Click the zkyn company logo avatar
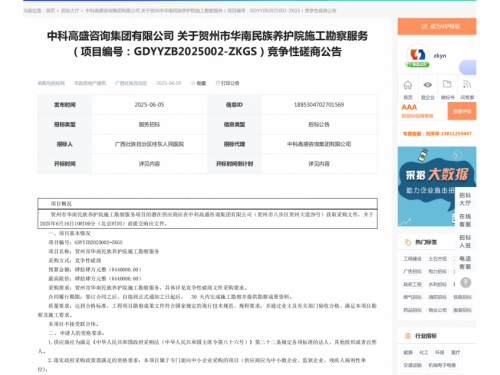500x375 pixels. tap(417, 55)
